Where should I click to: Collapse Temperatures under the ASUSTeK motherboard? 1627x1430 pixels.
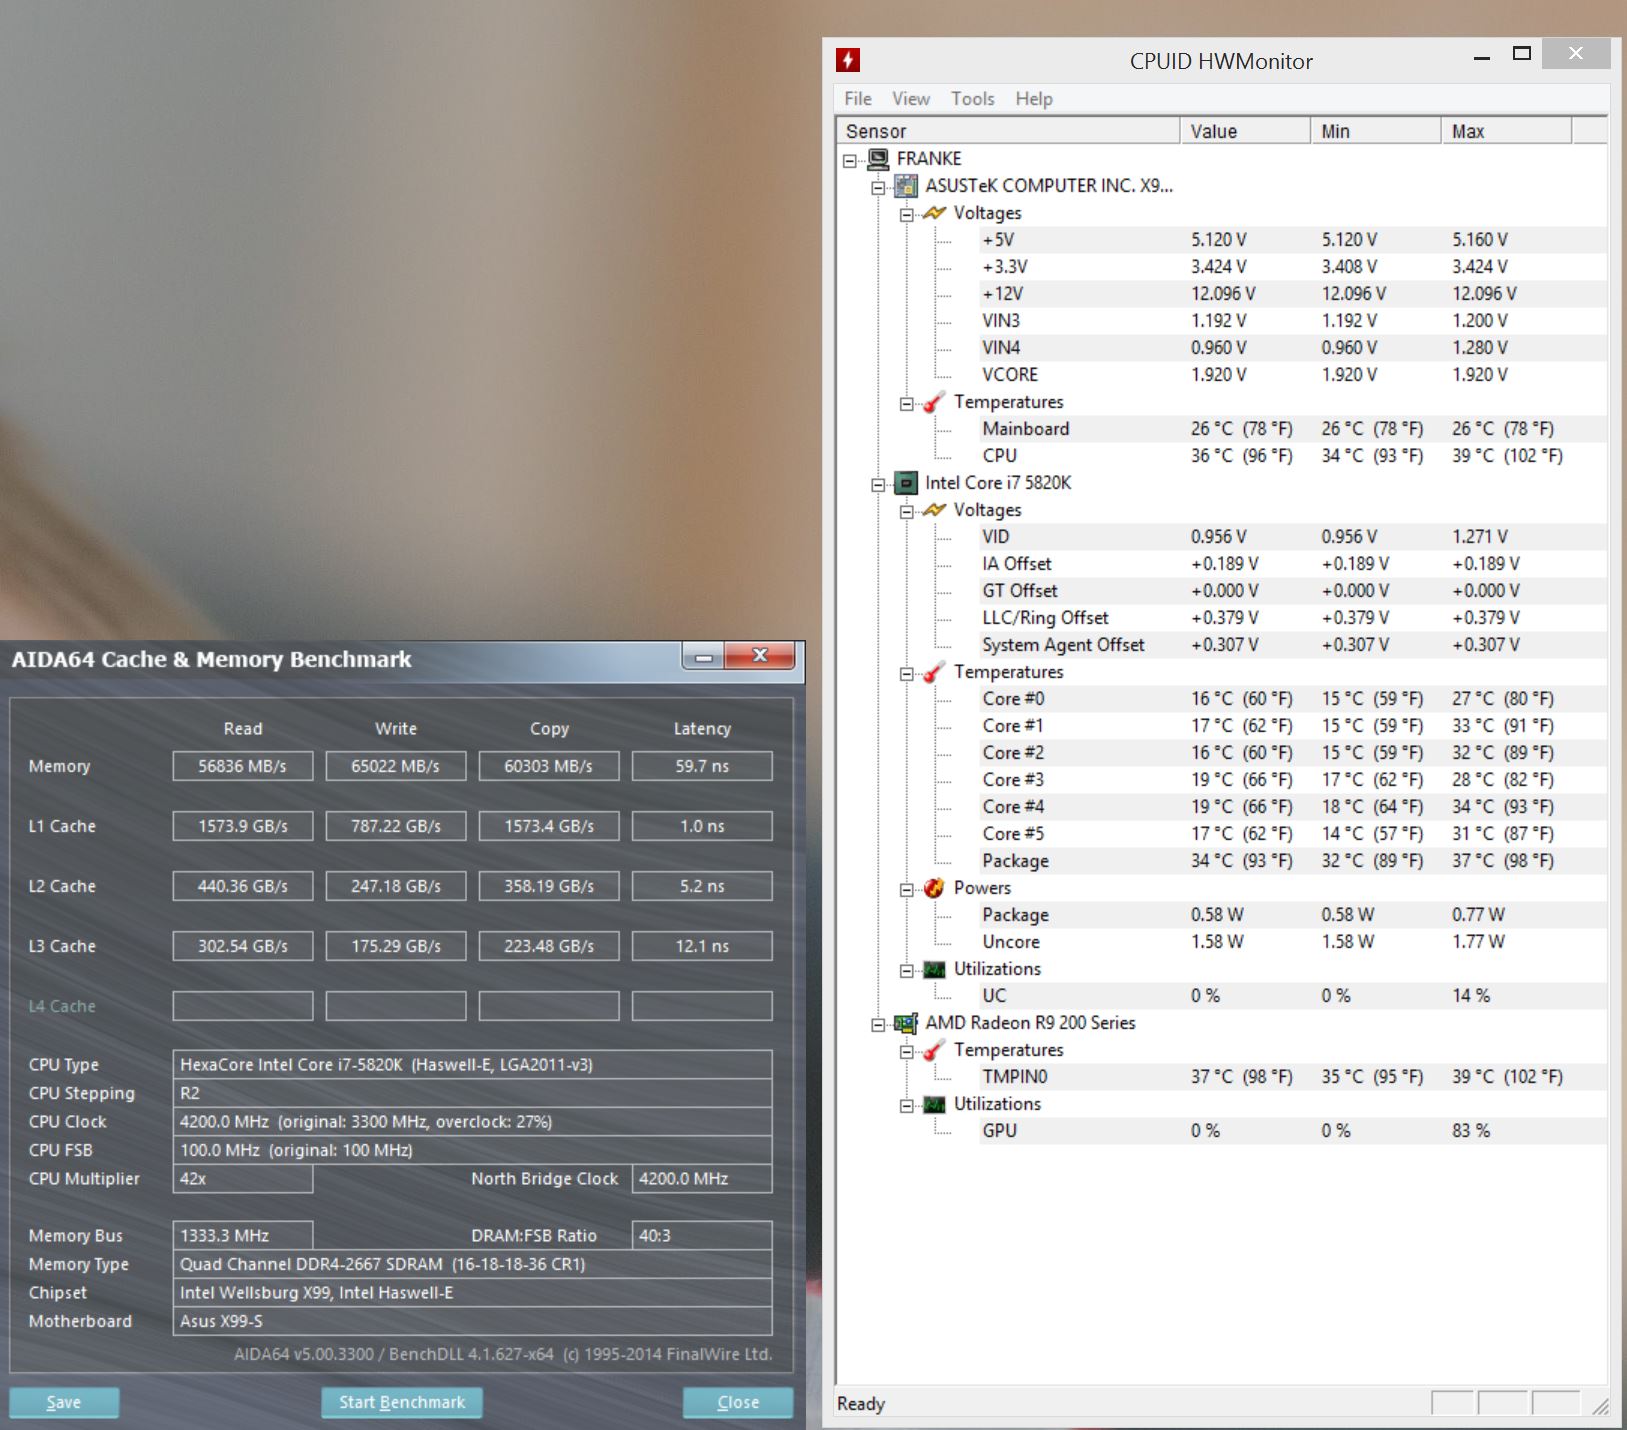click(906, 403)
